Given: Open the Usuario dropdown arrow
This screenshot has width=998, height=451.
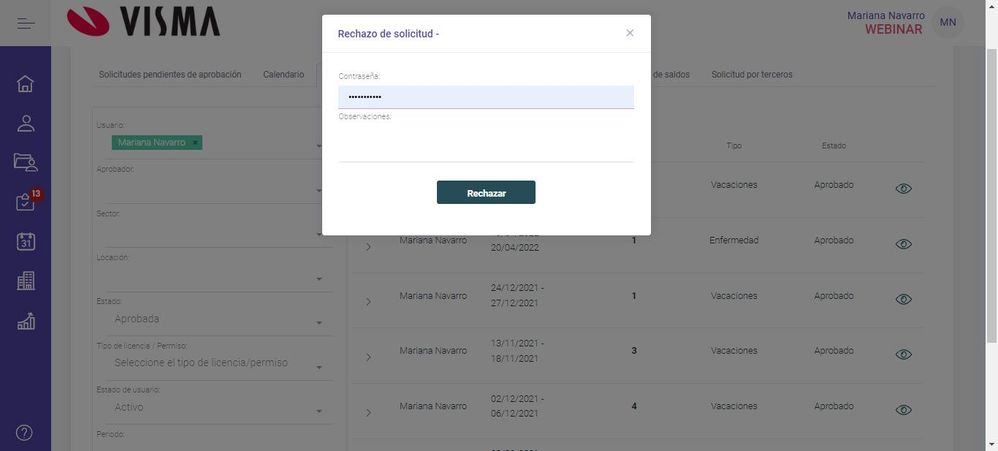Looking at the screenshot, I should coord(319,146).
